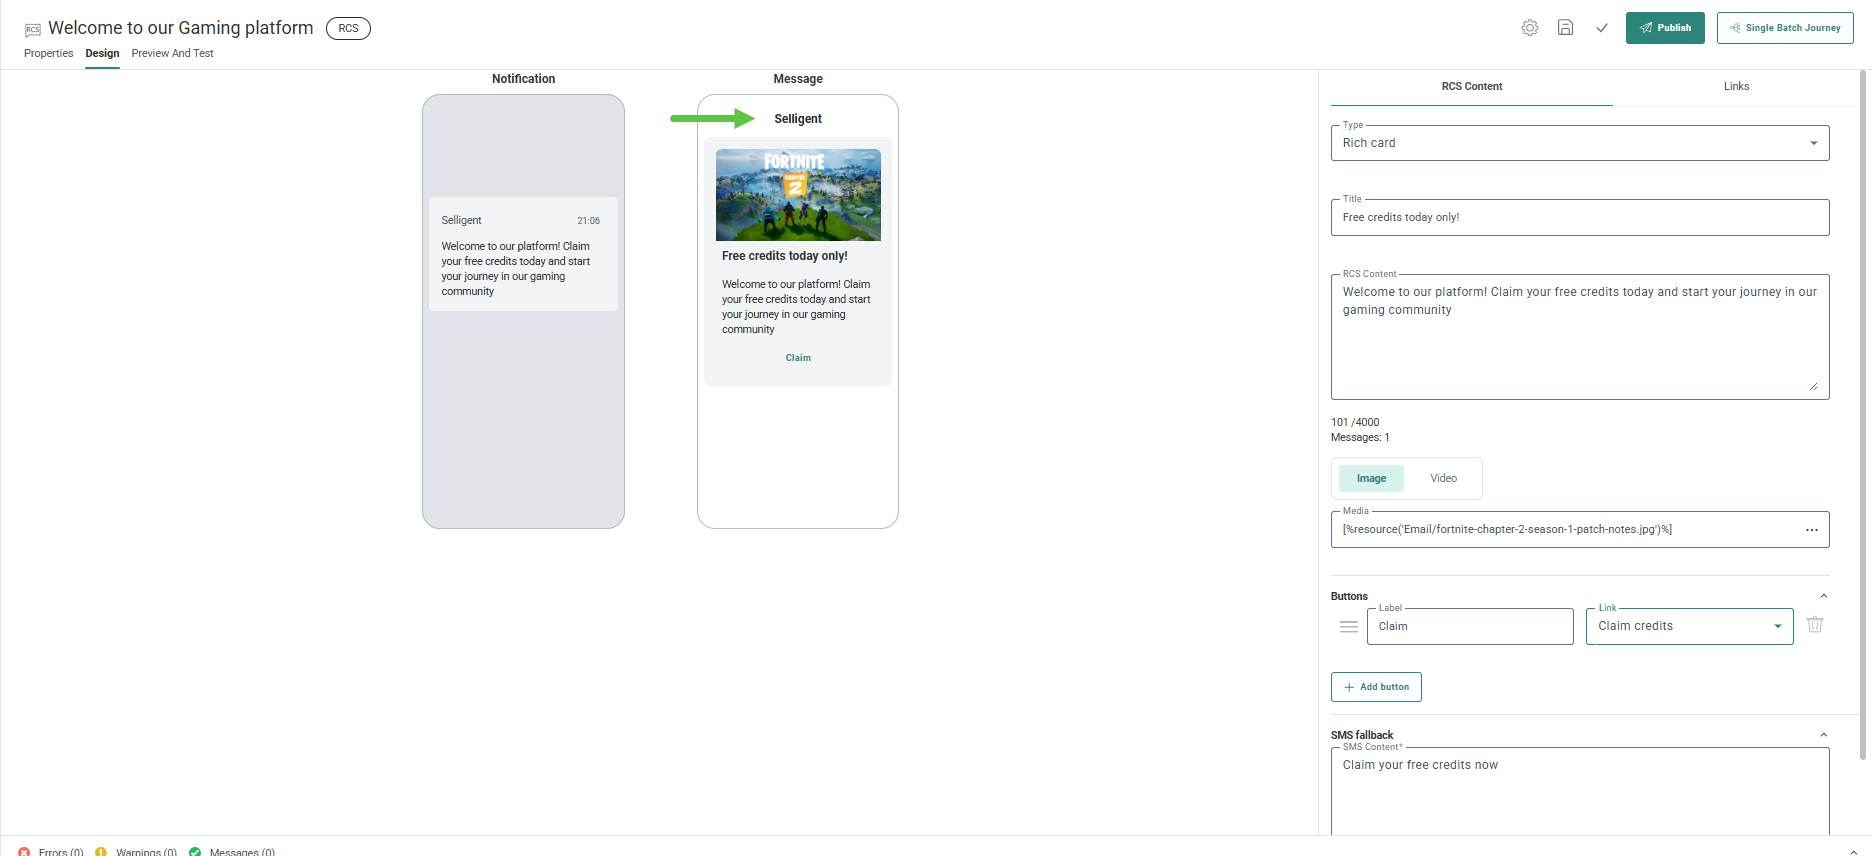Grab the drag handle for Claim button row

tap(1349, 627)
